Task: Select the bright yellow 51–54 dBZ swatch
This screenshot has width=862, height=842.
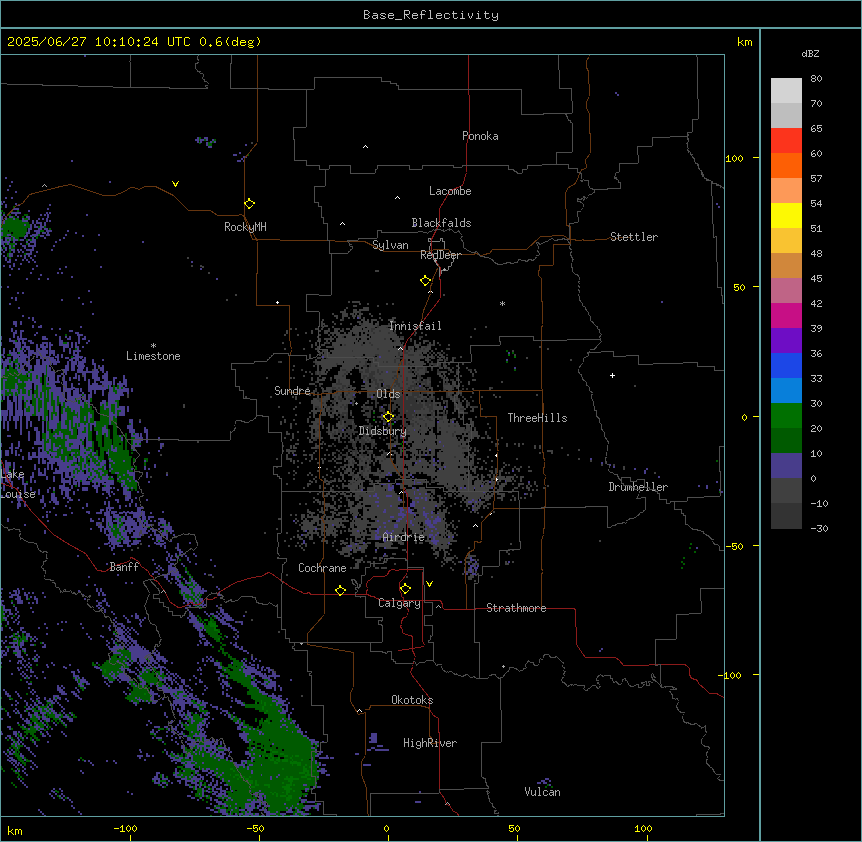Action: (x=786, y=215)
